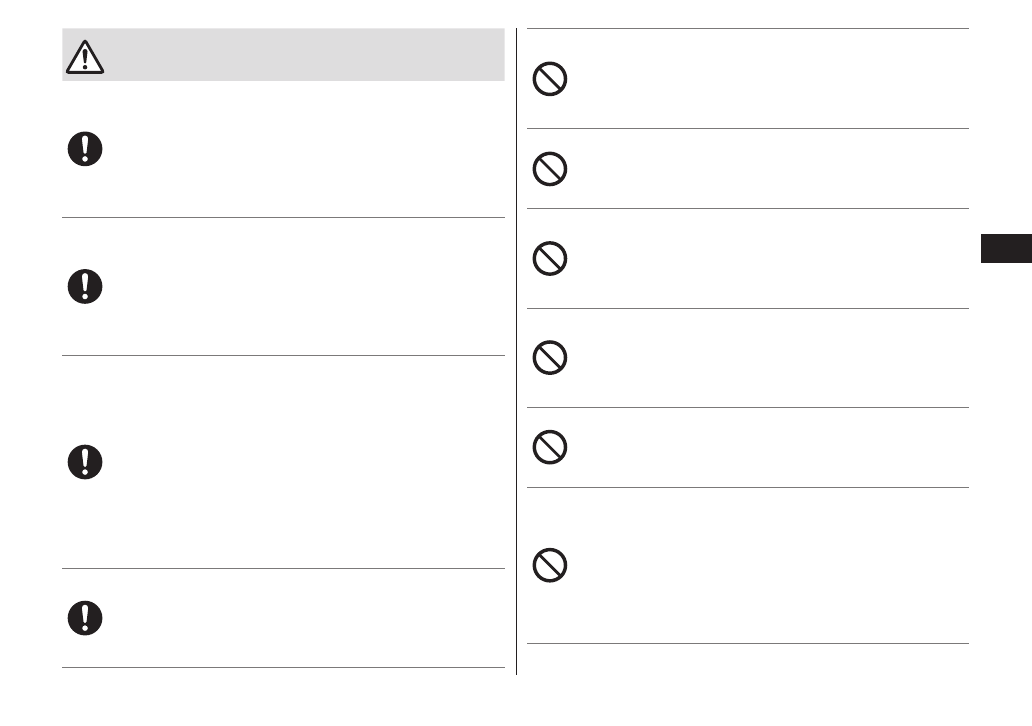Click the second prohibition circle icon from the top
The image size is (1032, 726).
point(550,169)
